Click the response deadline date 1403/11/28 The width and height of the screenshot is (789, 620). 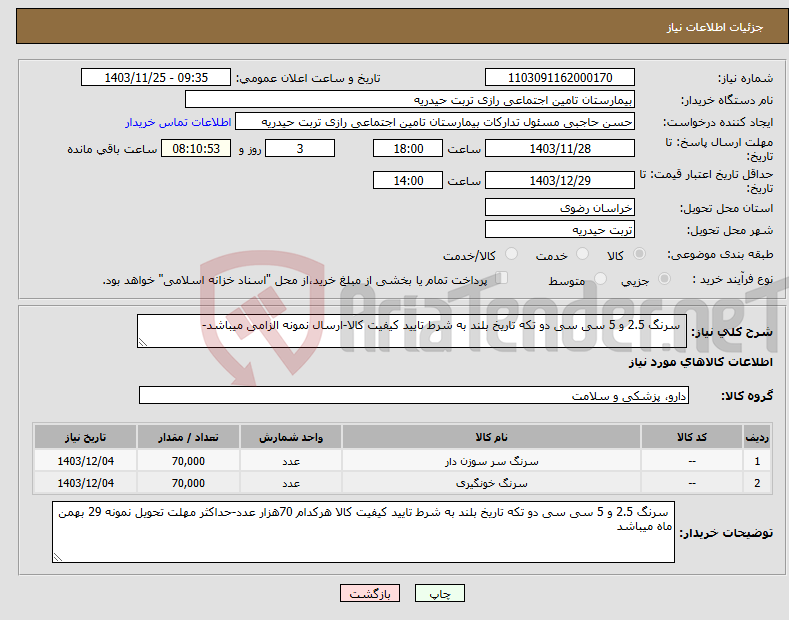560,148
